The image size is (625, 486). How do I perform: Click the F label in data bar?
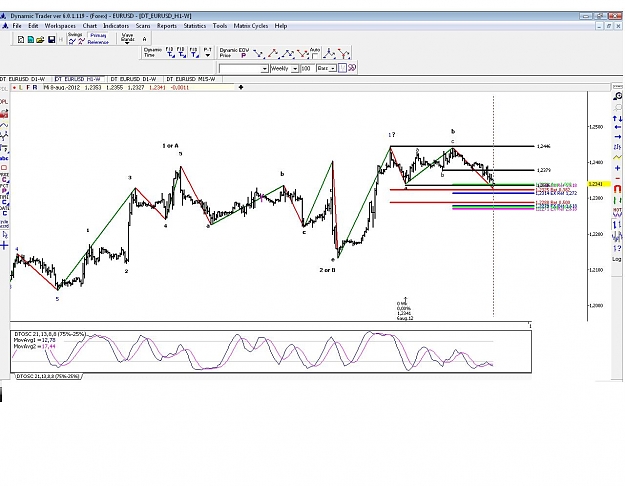coord(28,87)
